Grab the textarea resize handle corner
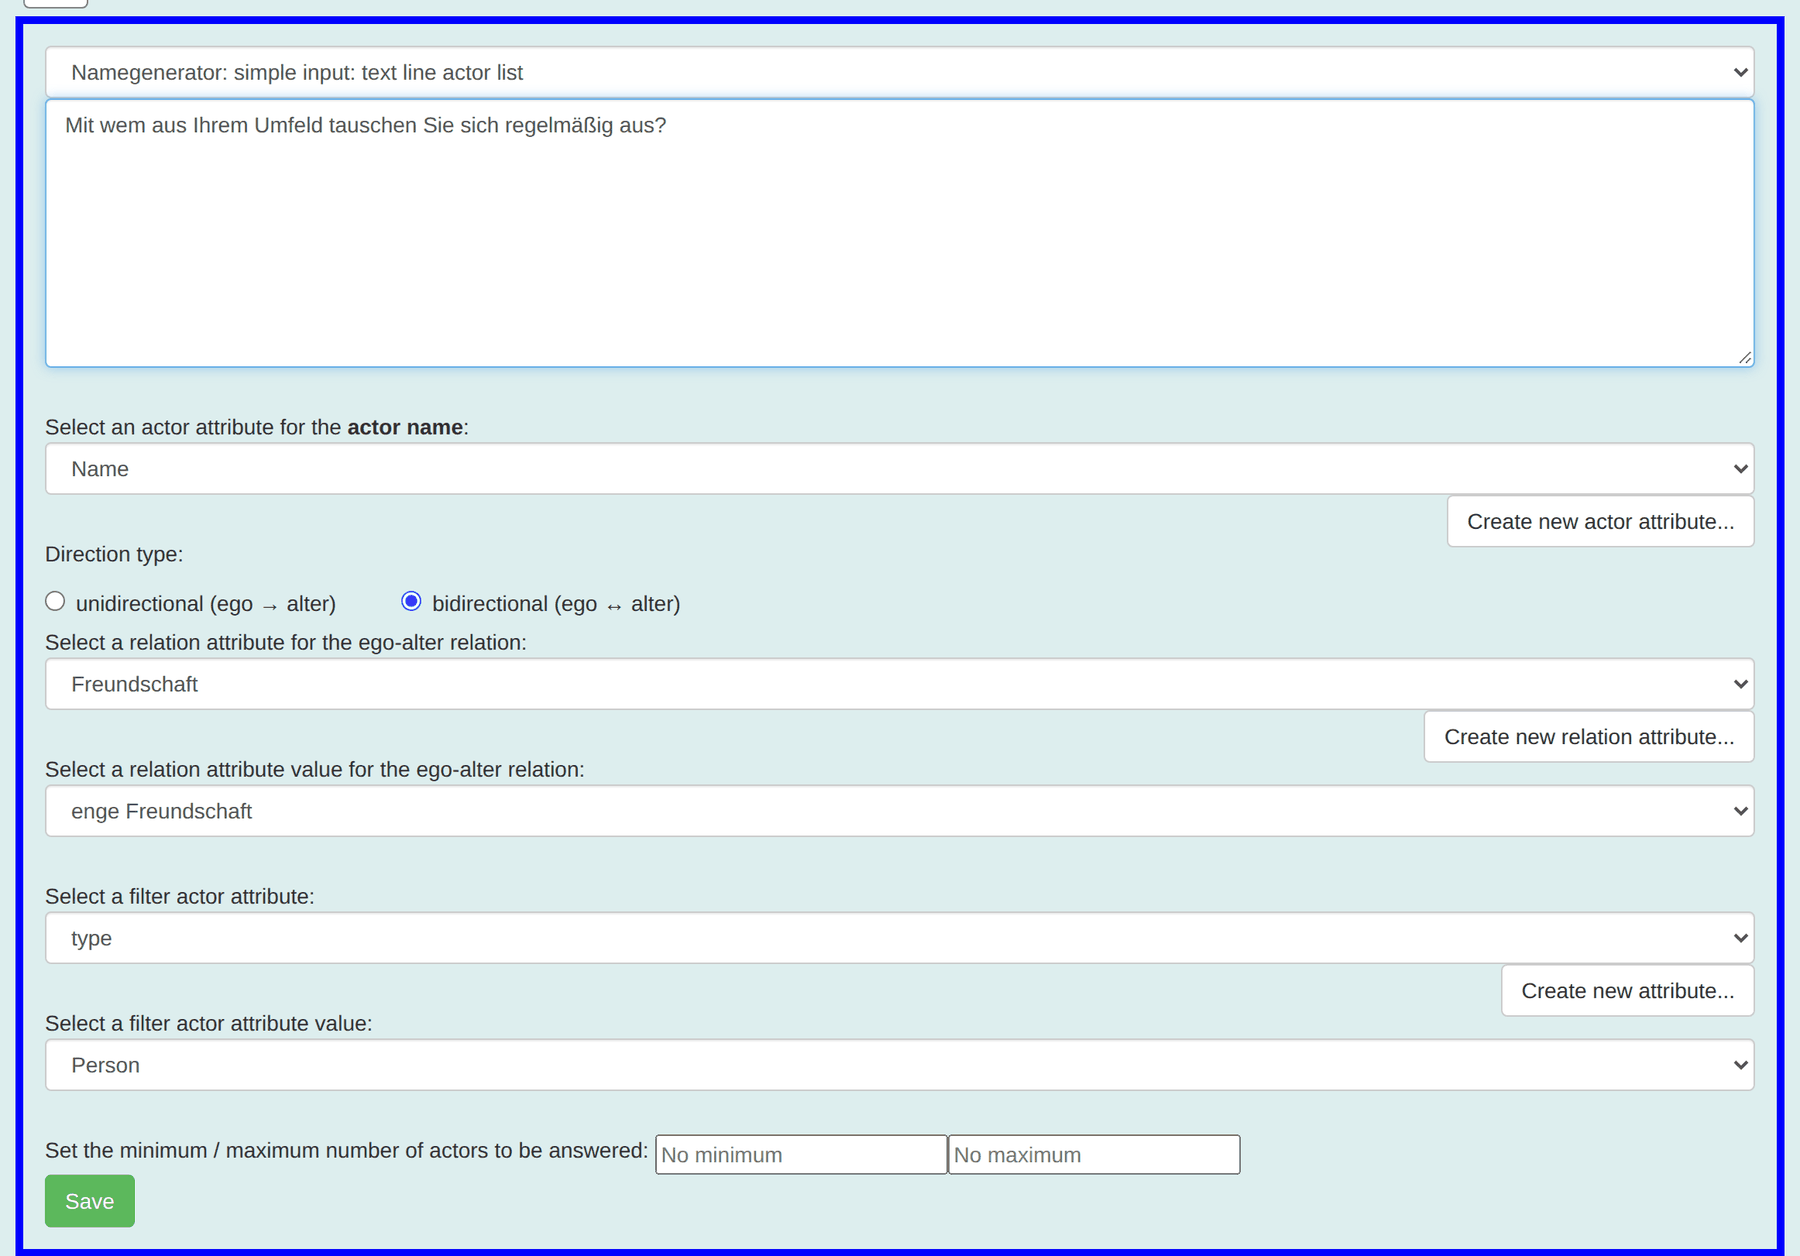The image size is (1800, 1256). coord(1745,358)
